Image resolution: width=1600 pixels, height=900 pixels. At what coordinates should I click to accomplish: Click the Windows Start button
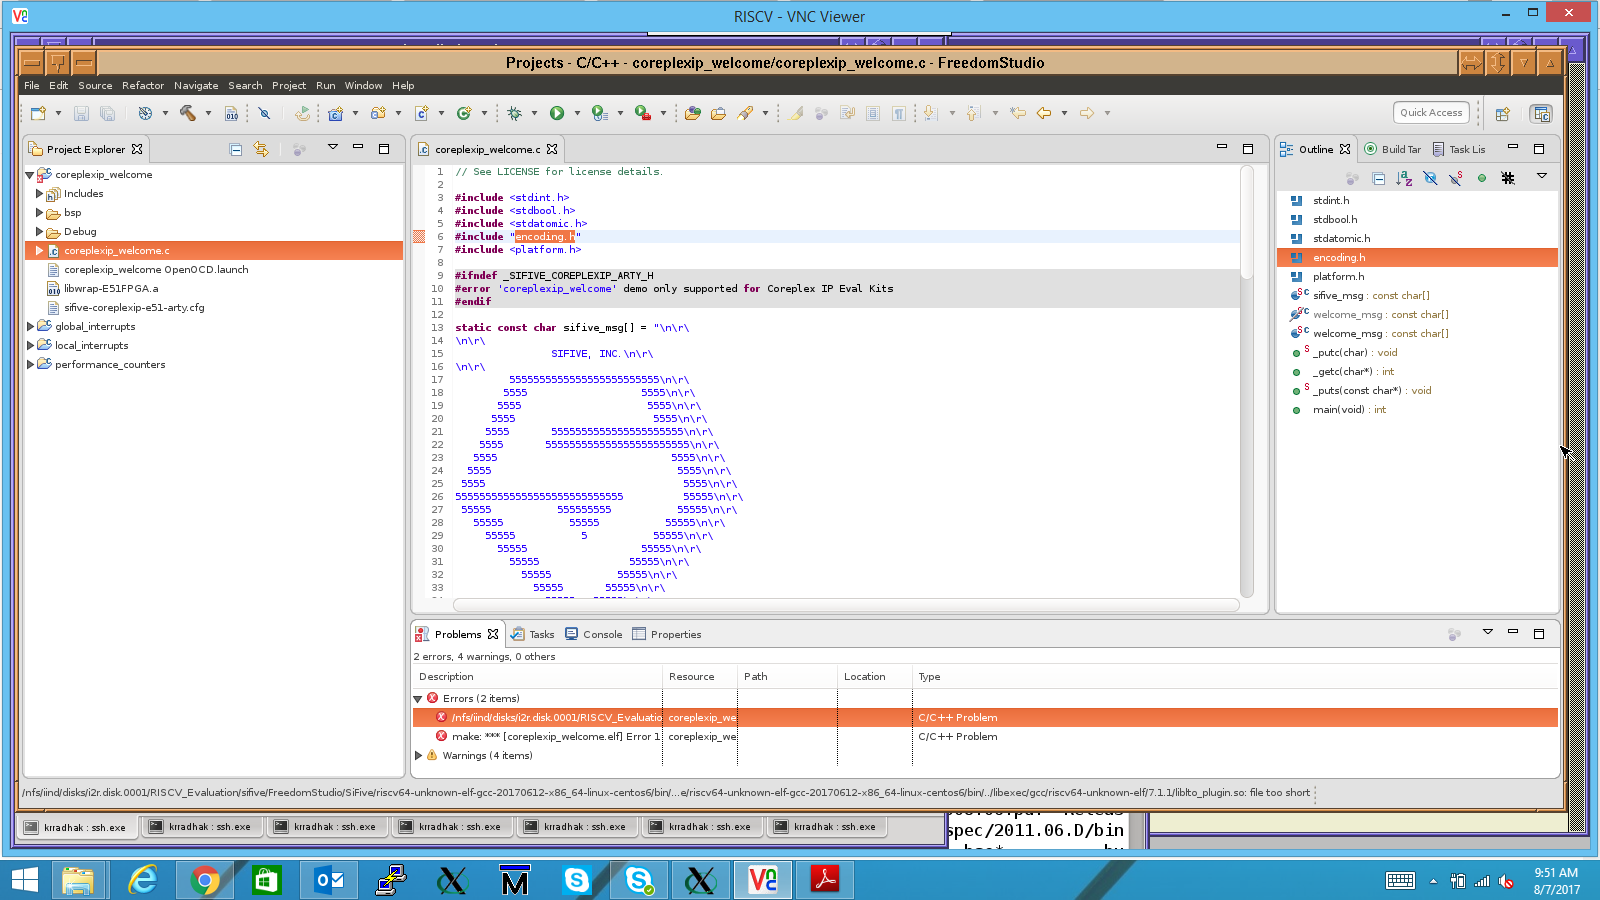[24, 880]
